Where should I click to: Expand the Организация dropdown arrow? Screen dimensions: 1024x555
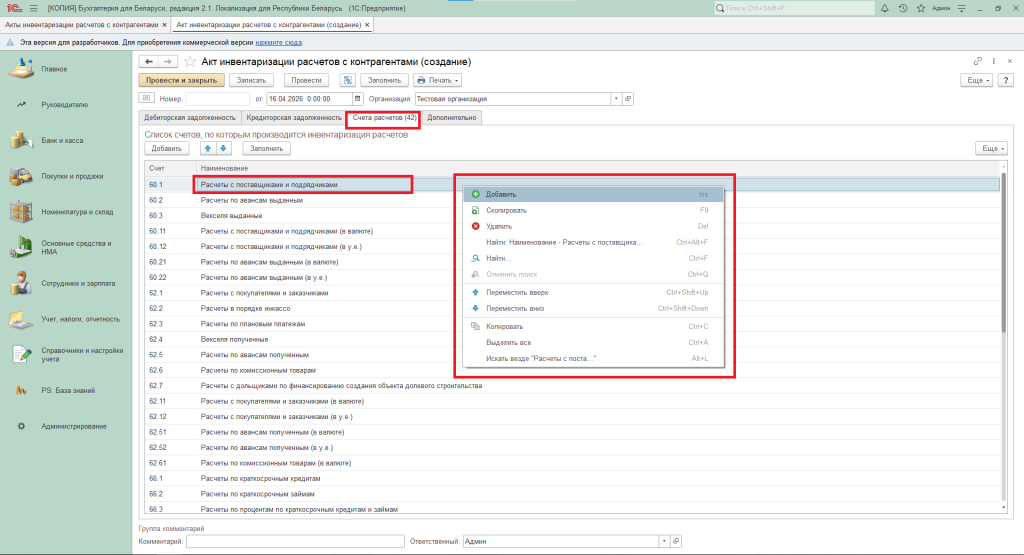point(616,99)
